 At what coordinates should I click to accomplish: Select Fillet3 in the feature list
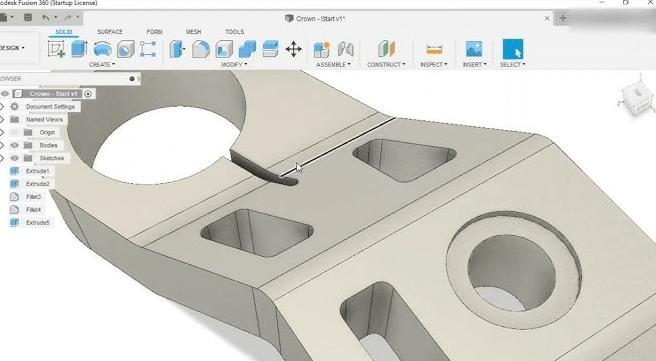point(33,197)
